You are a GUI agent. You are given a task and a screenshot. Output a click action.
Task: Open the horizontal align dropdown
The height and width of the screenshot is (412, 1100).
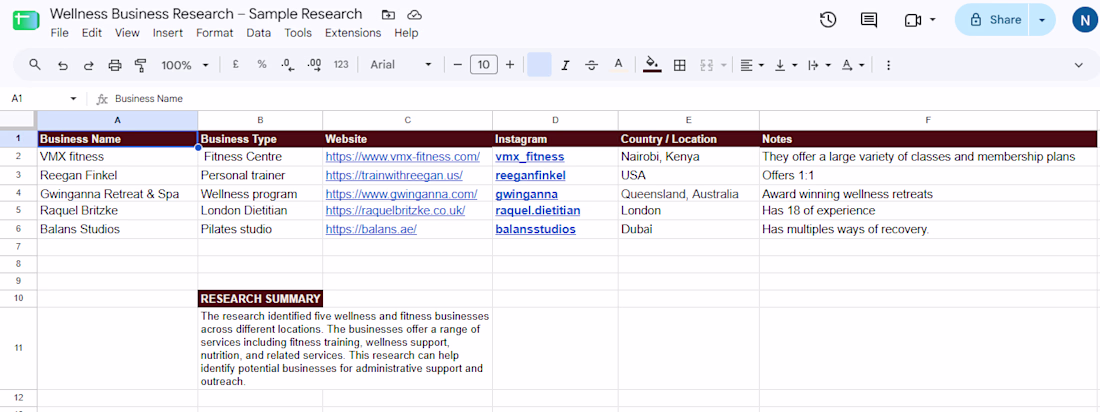tap(752, 65)
